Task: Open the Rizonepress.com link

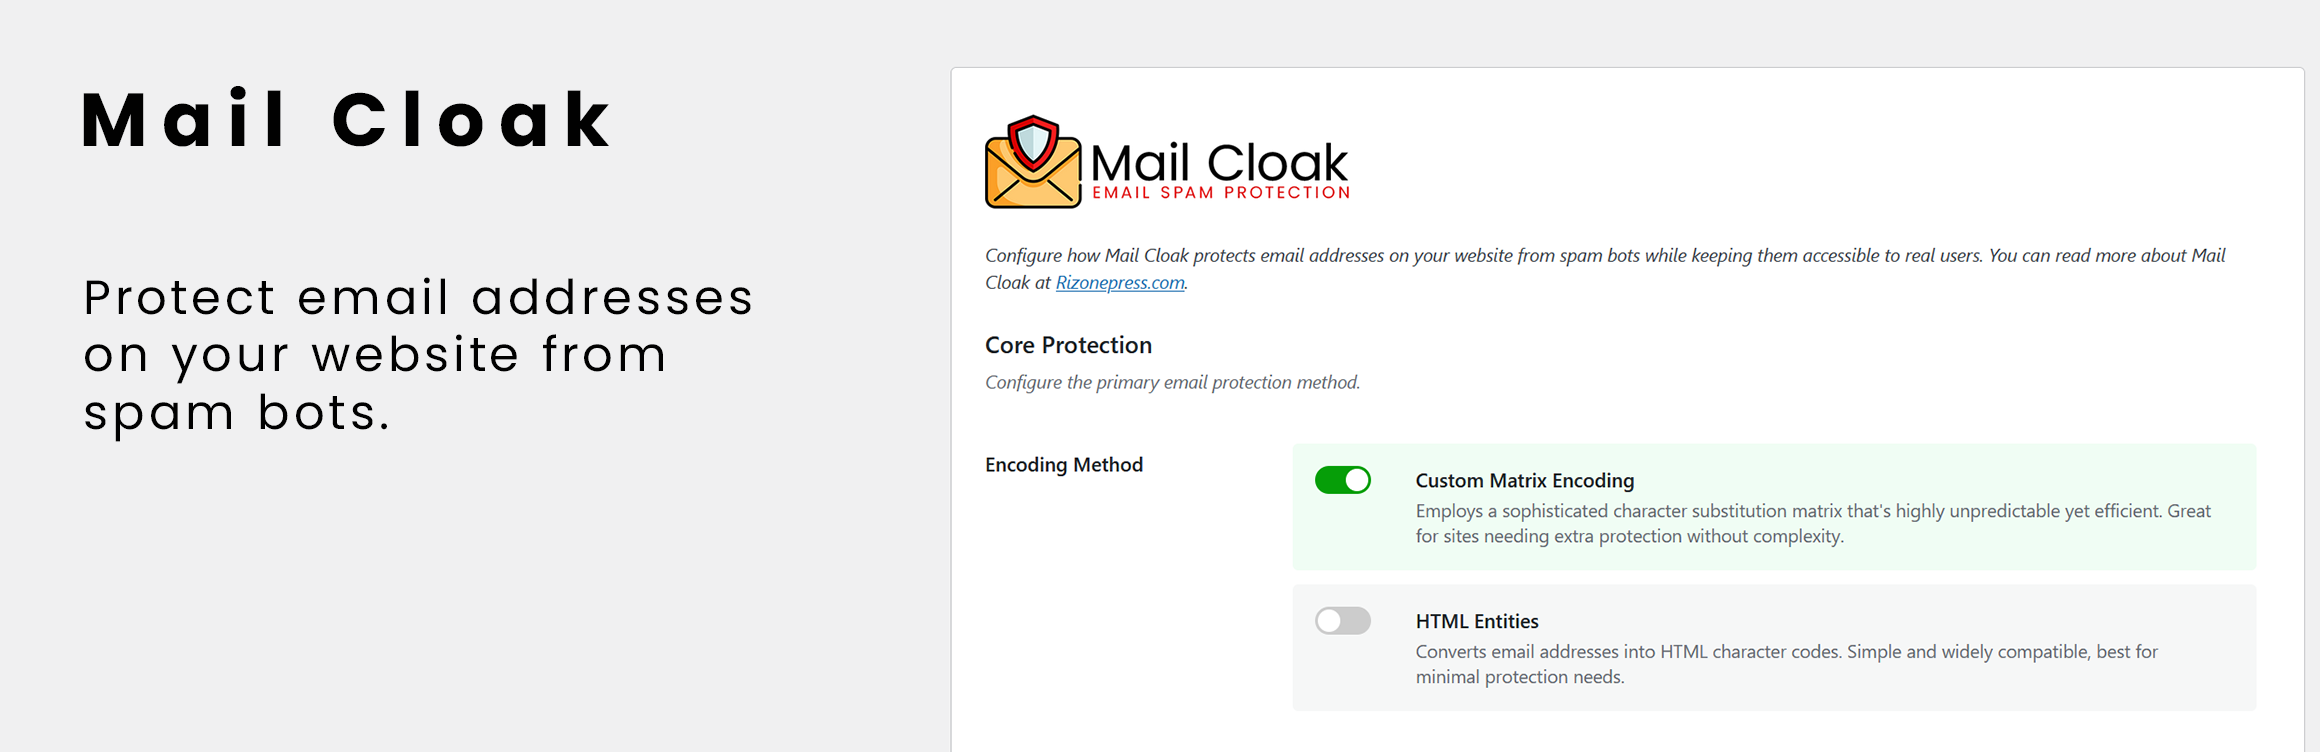Action: click(1120, 283)
